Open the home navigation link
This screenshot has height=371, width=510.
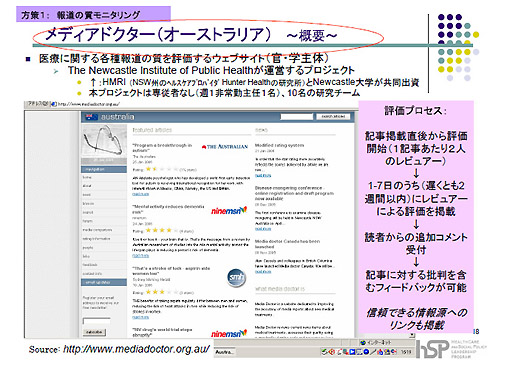click(87, 178)
